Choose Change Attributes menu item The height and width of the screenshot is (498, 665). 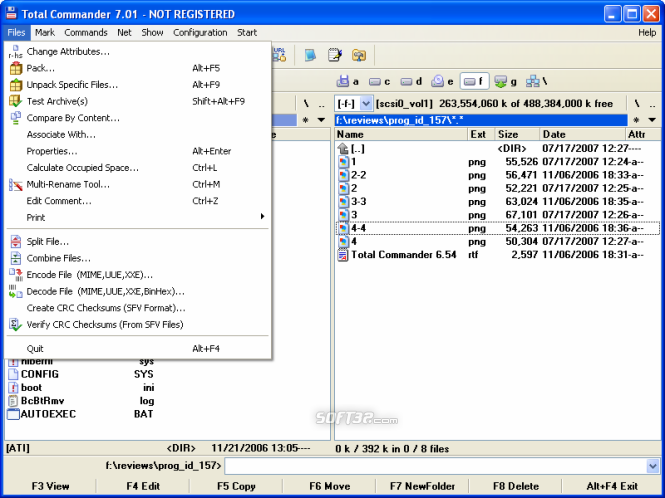[x=138, y=52]
